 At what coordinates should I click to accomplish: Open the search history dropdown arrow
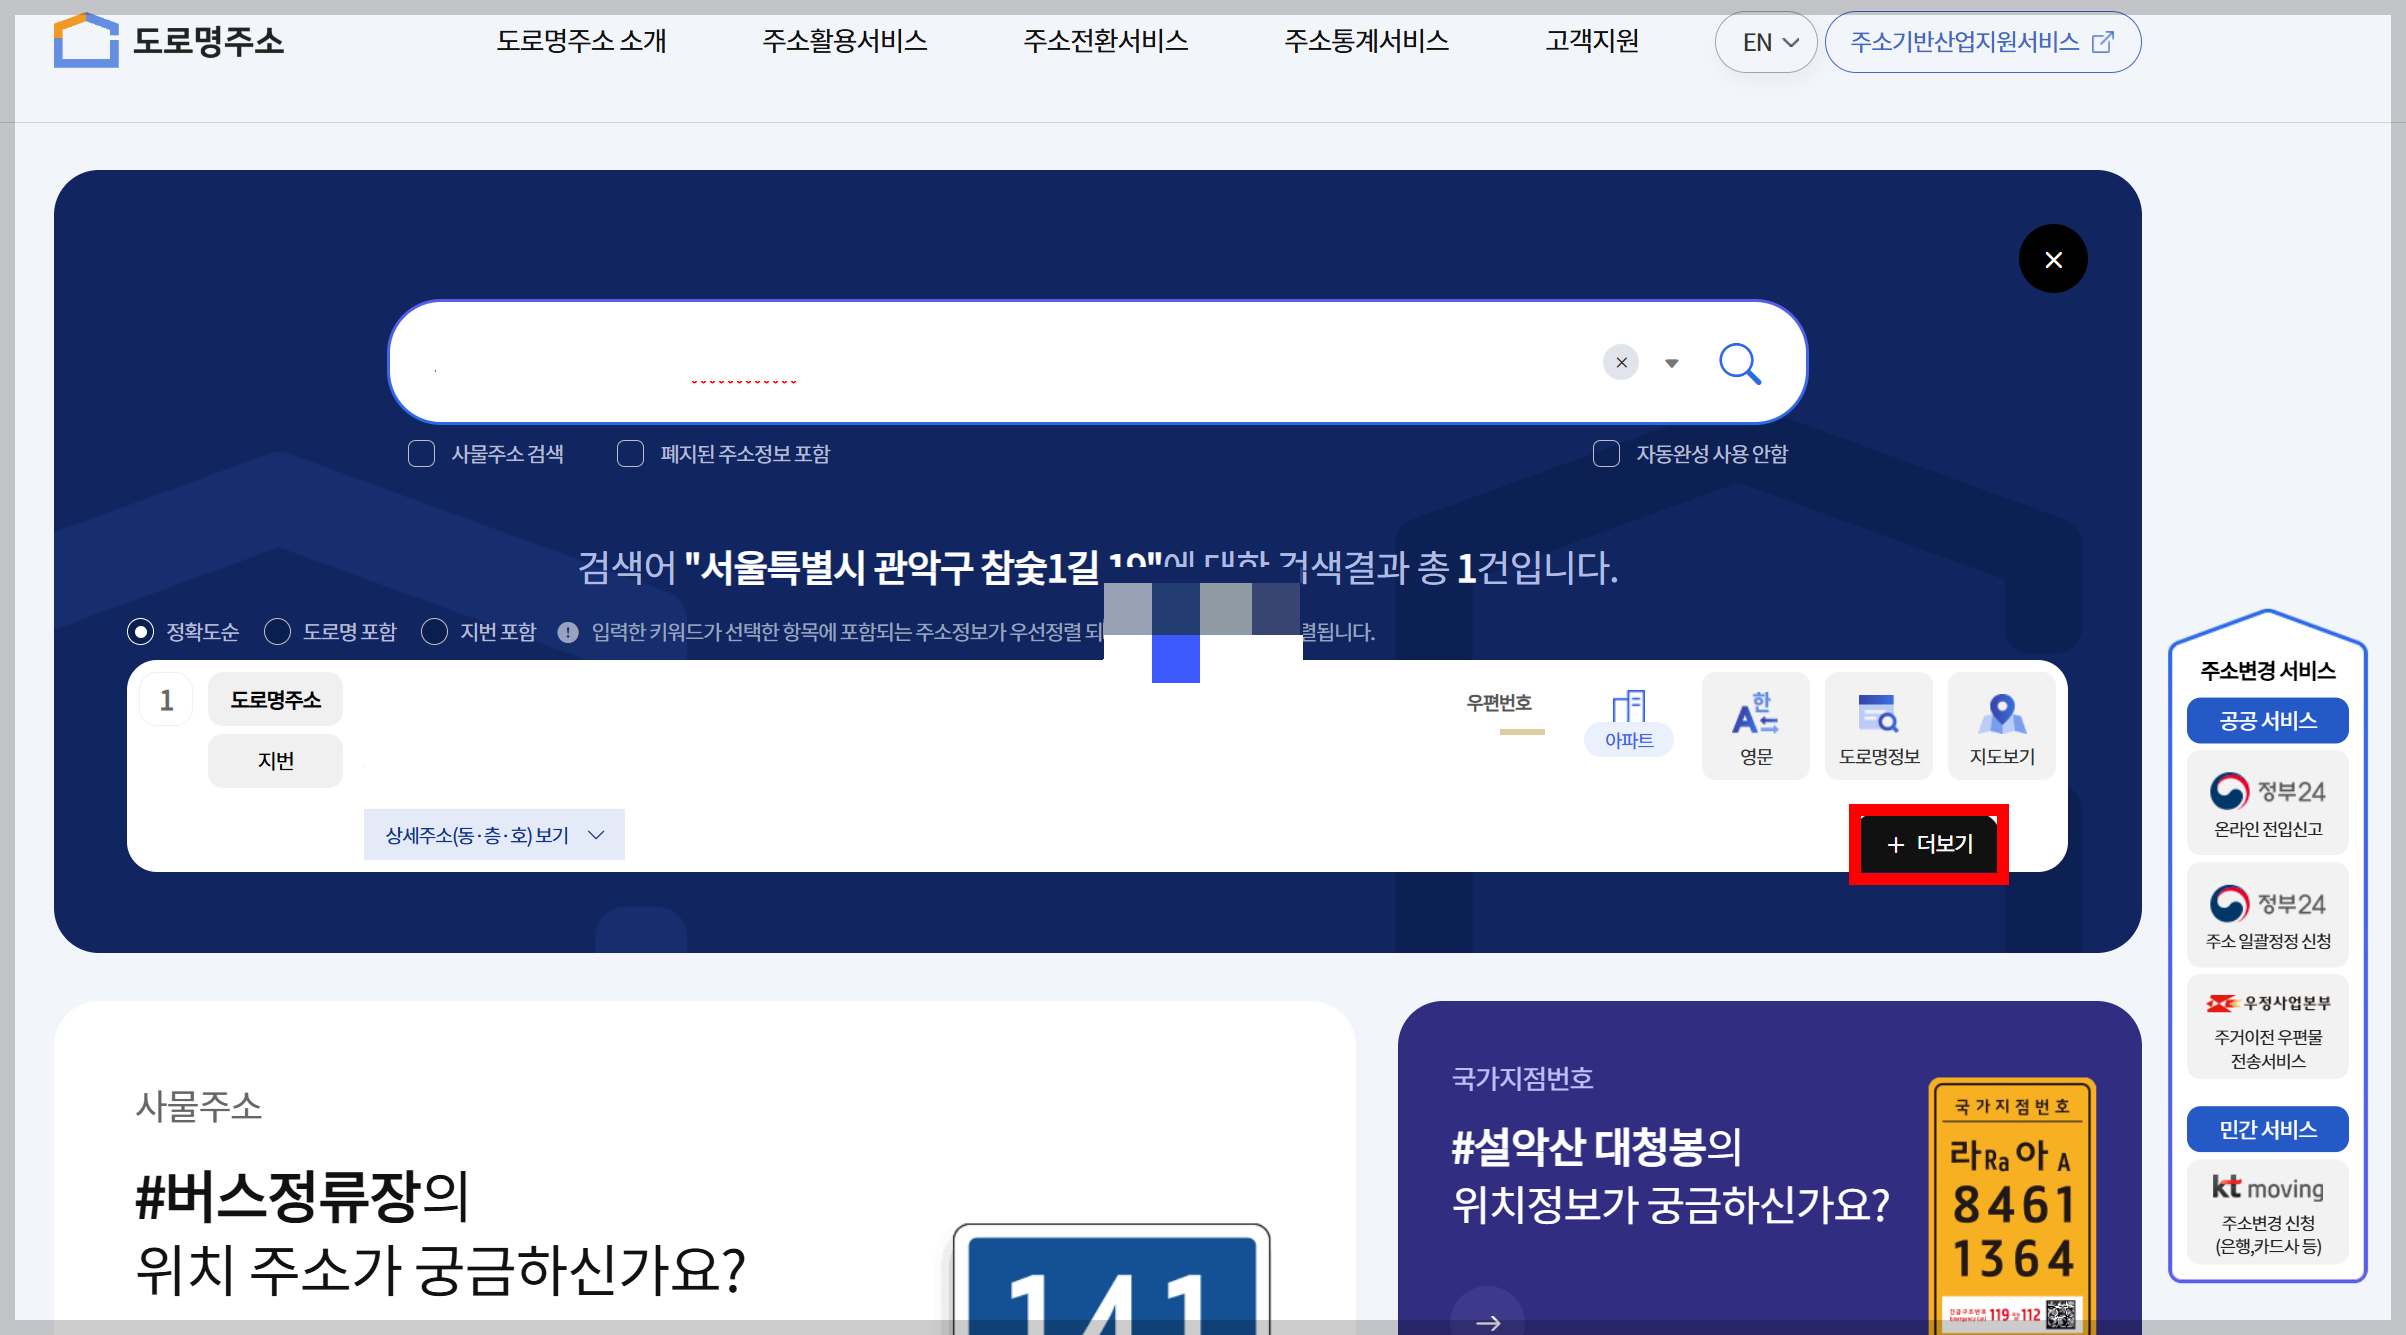click(x=1670, y=363)
